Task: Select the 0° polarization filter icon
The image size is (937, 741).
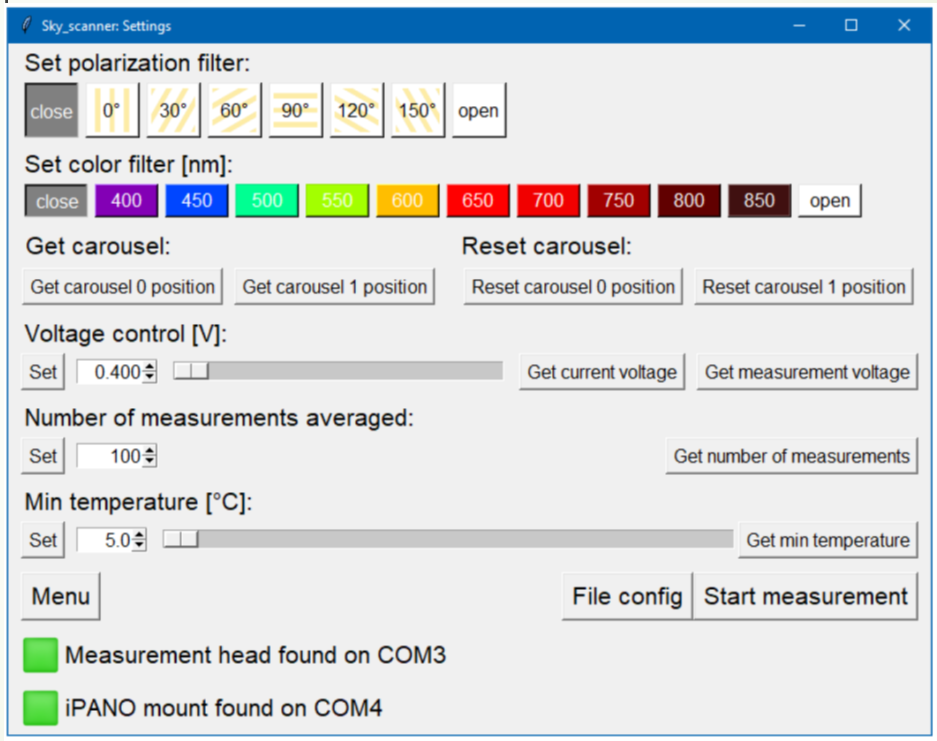Action: coord(111,111)
